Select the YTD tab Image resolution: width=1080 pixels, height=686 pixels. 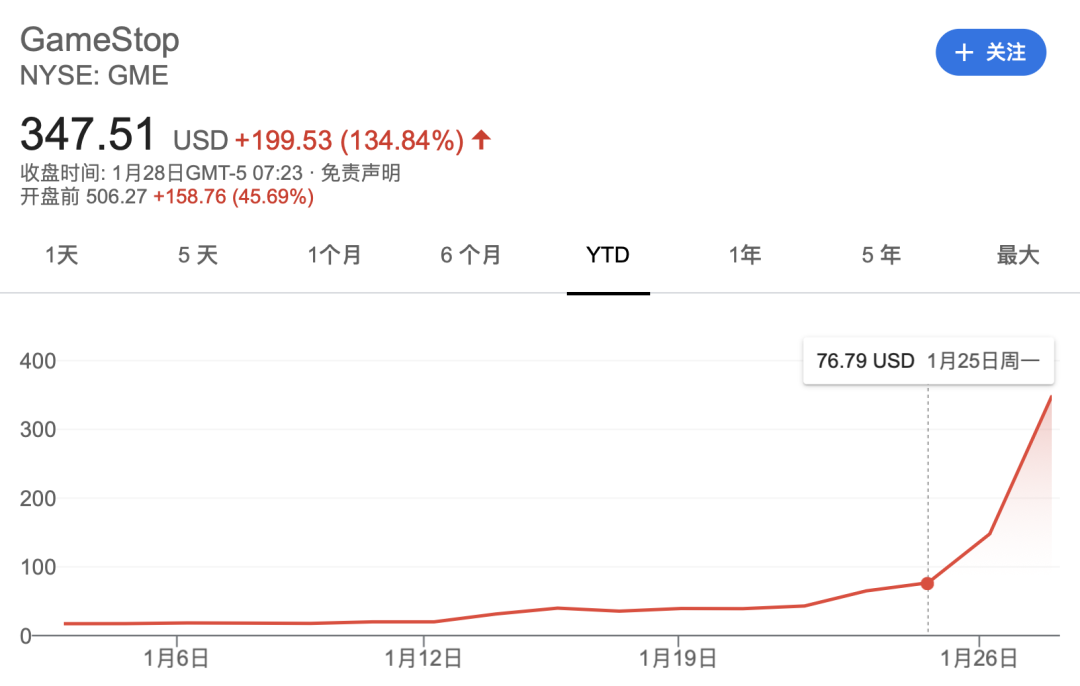tap(608, 256)
